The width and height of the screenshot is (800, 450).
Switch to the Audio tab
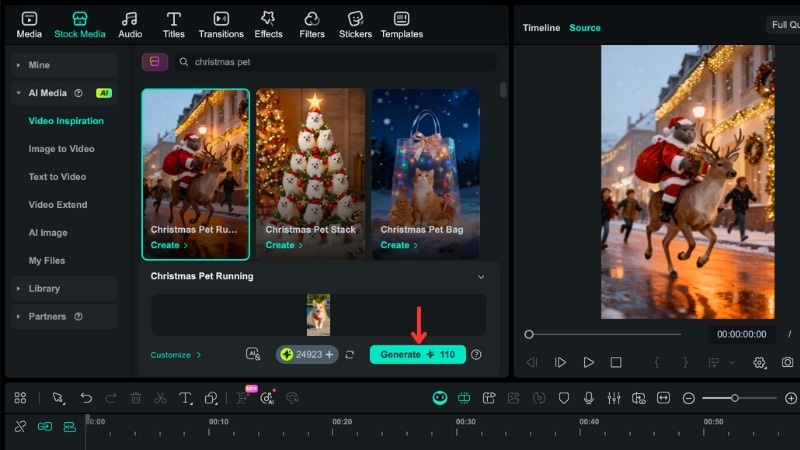pos(130,25)
